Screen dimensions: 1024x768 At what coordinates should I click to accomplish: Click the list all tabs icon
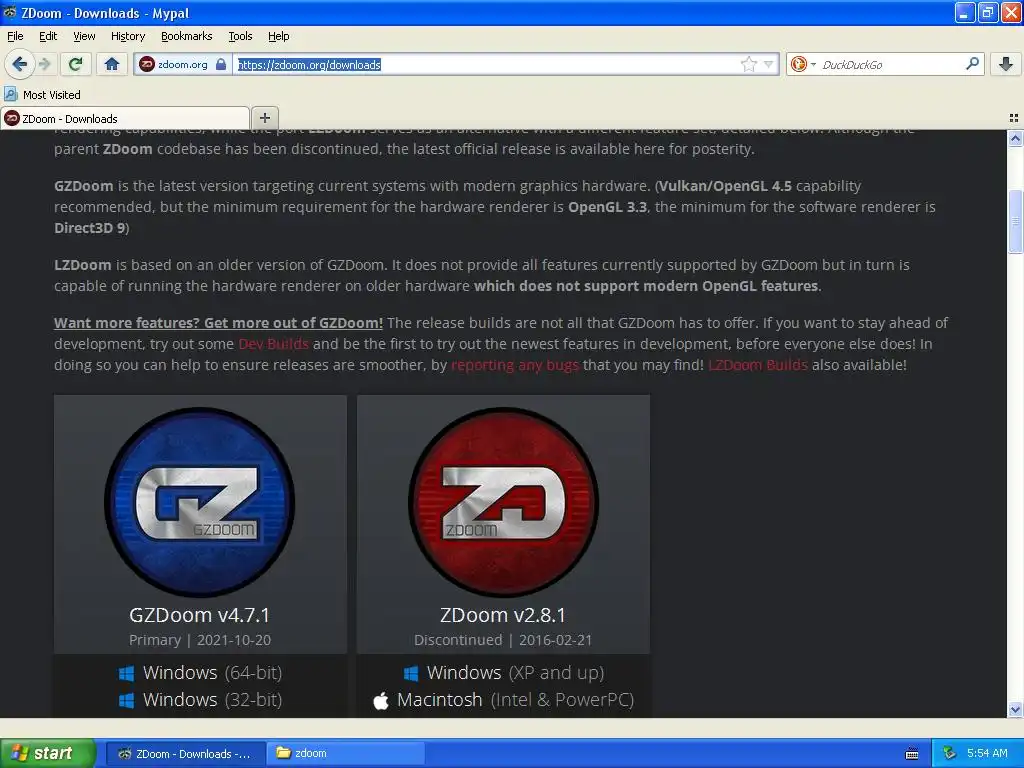click(1014, 118)
